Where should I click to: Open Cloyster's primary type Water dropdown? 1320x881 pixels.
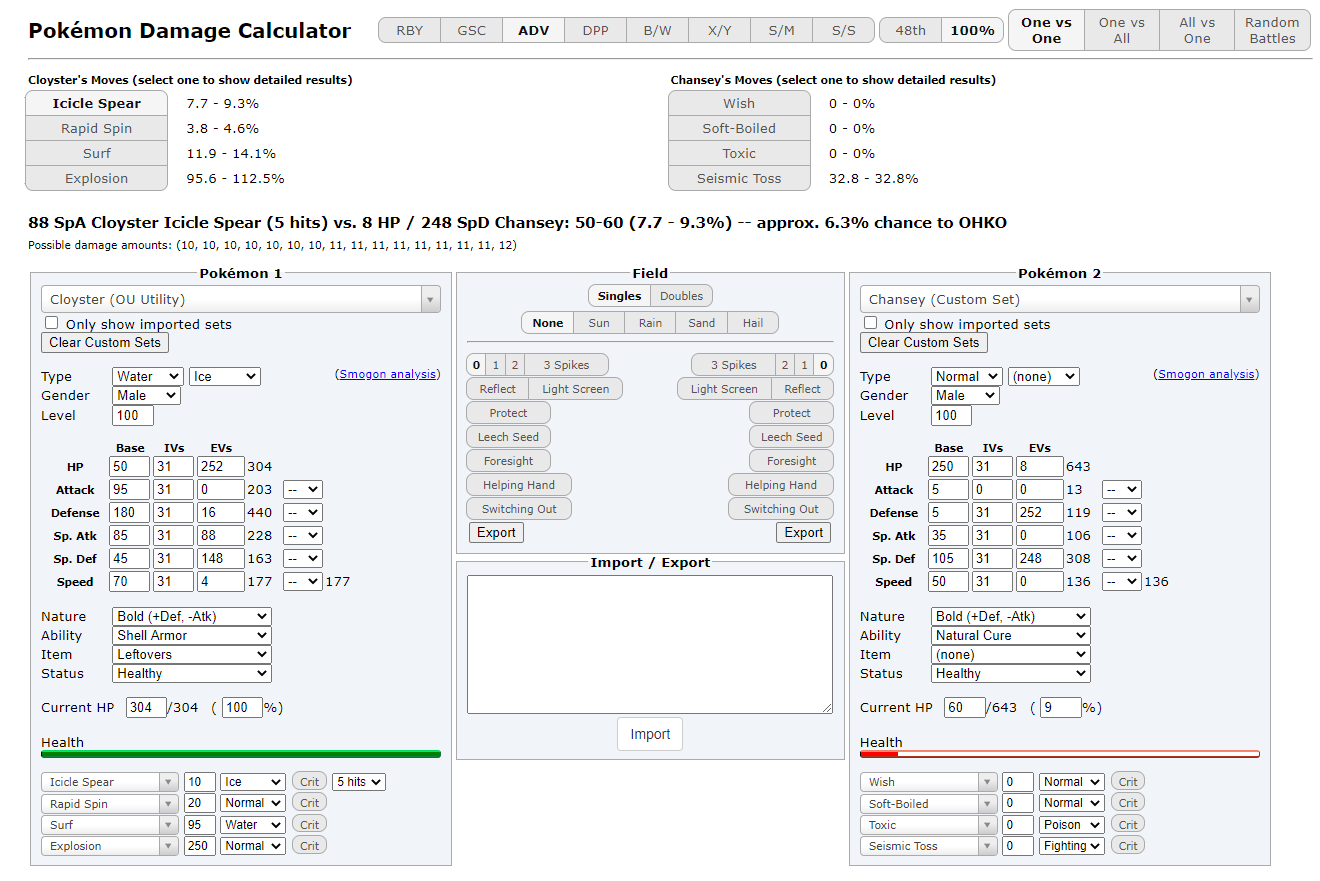tap(148, 376)
